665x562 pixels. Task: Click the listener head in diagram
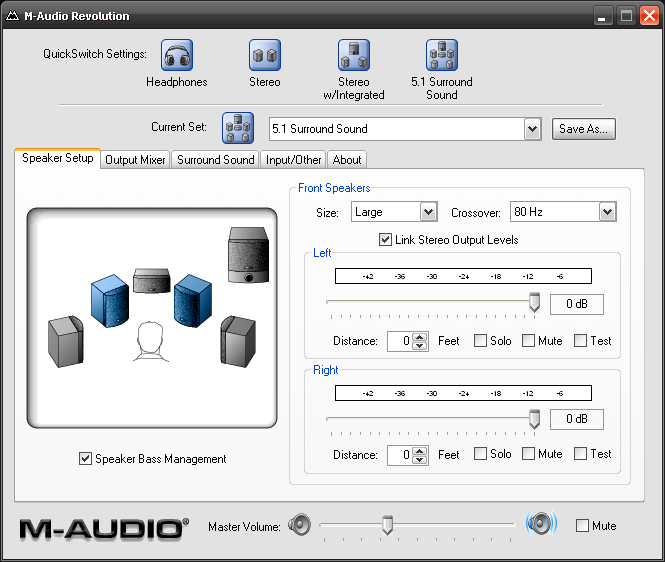(151, 342)
